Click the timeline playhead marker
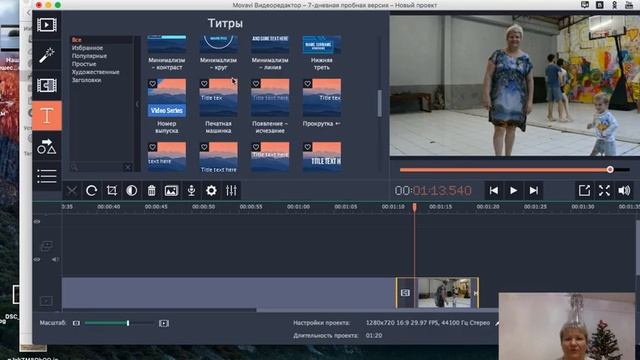This screenshot has height=360, width=640. 414,208
